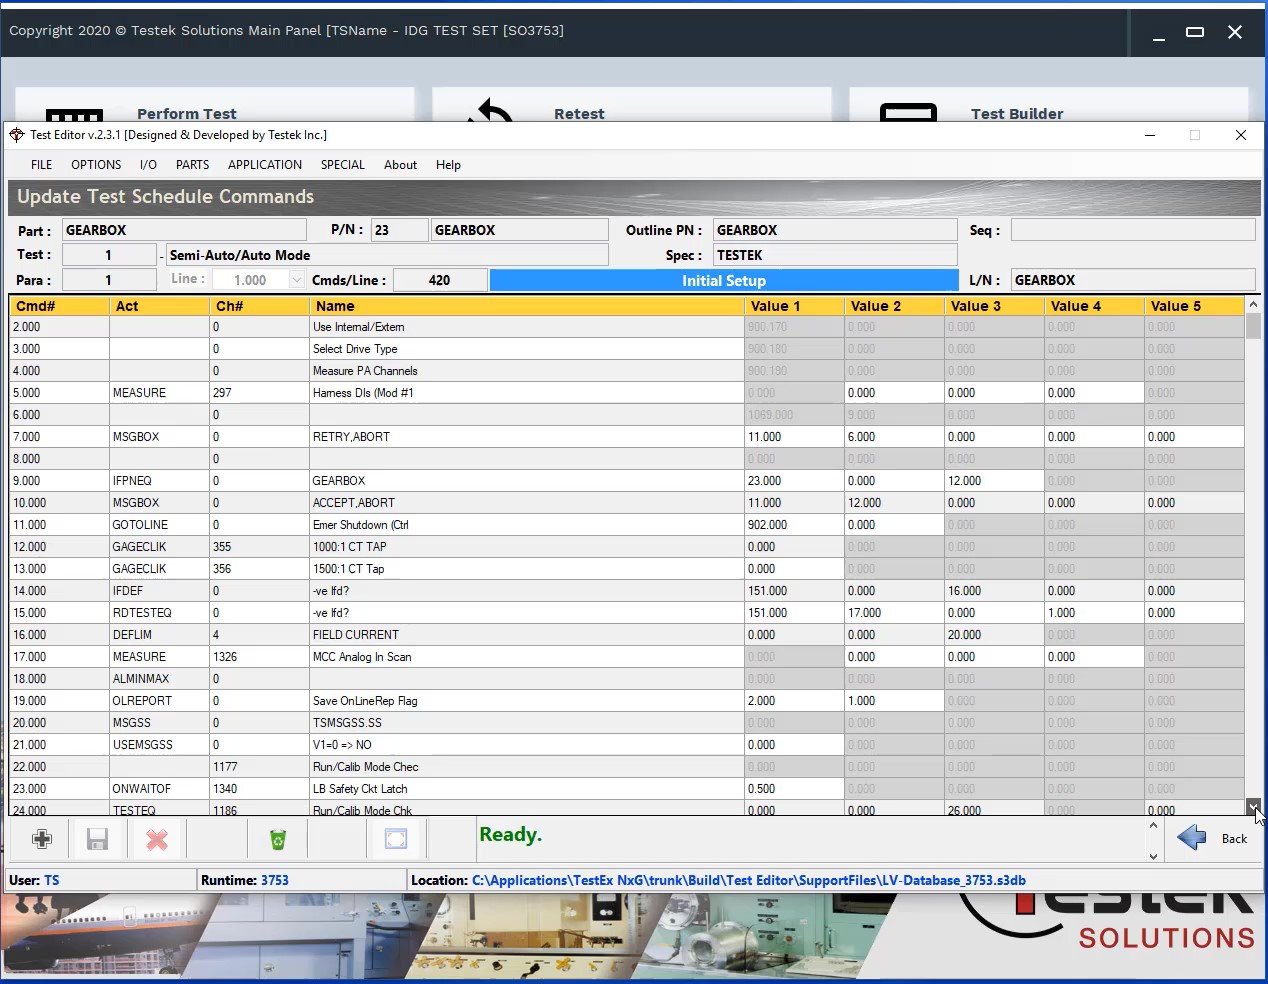The height and width of the screenshot is (984, 1268).
Task: Select the GEARBOX Part input field
Action: tap(184, 230)
